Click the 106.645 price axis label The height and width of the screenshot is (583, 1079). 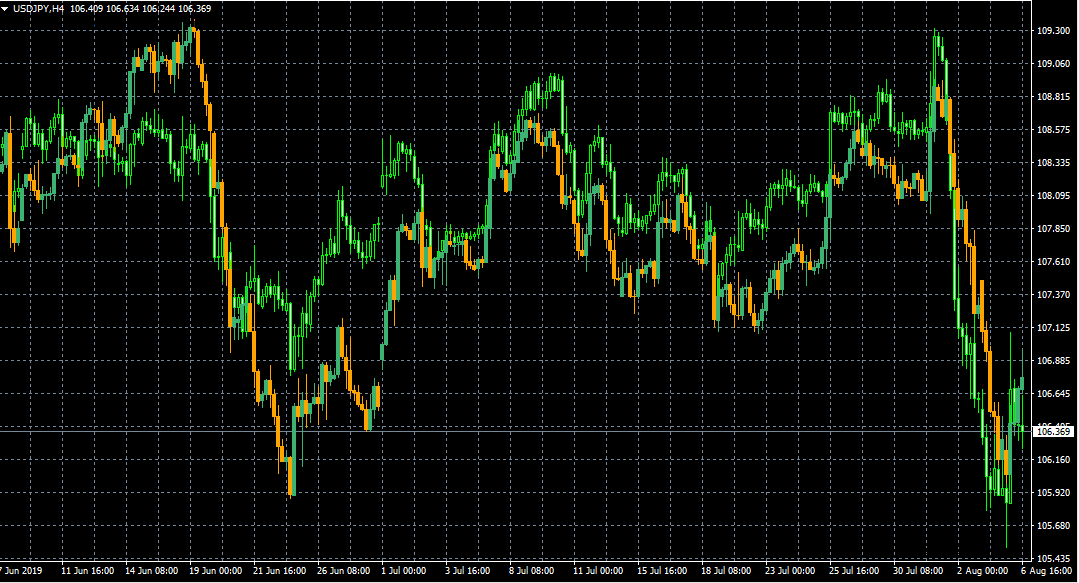pos(1053,394)
